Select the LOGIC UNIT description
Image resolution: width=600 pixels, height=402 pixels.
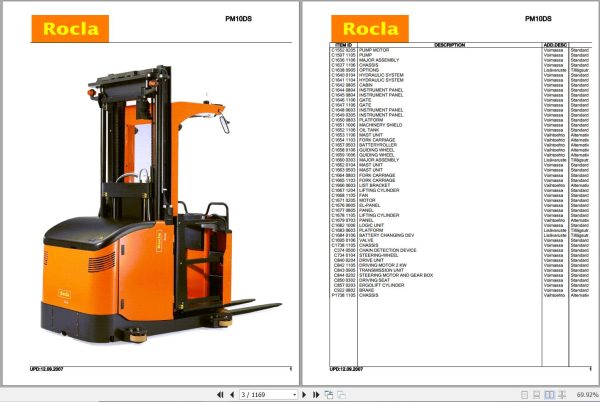(x=371, y=225)
